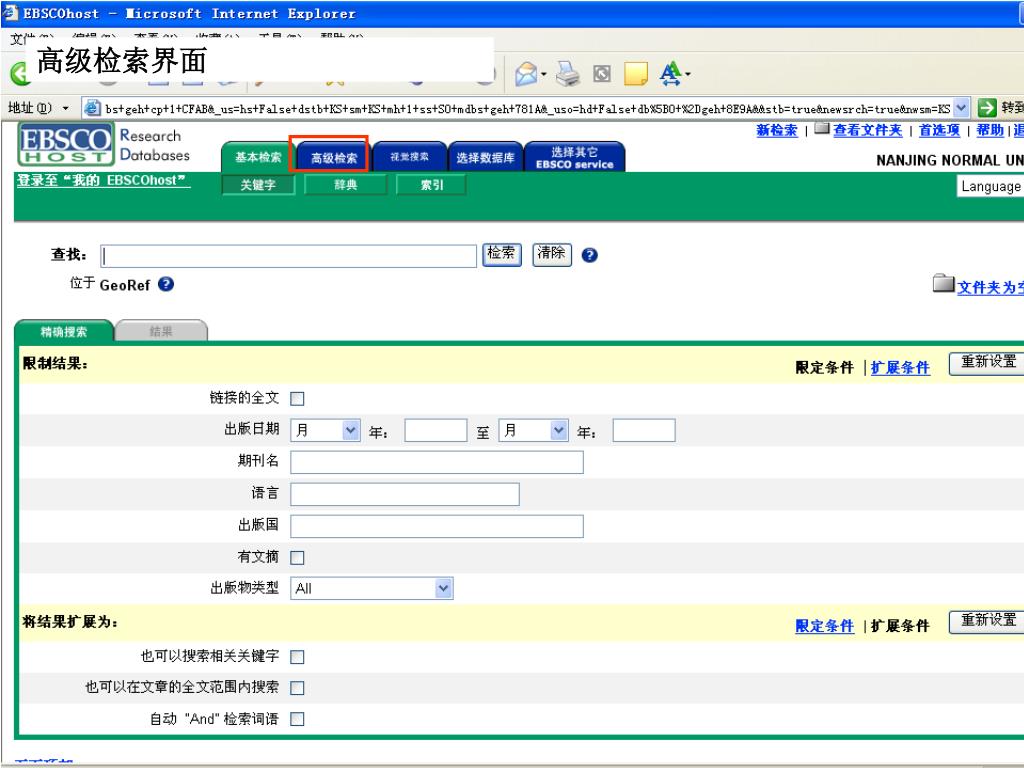This screenshot has height=768, width=1024.
Task: Click the folder icon before 查看文件夹
Action: [x=822, y=129]
